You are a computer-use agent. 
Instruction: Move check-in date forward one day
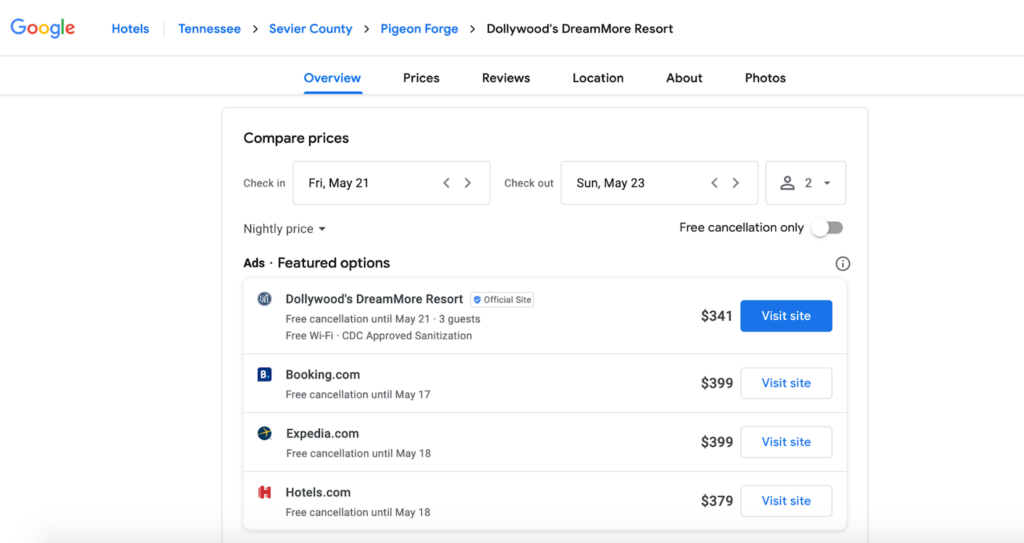pos(468,183)
